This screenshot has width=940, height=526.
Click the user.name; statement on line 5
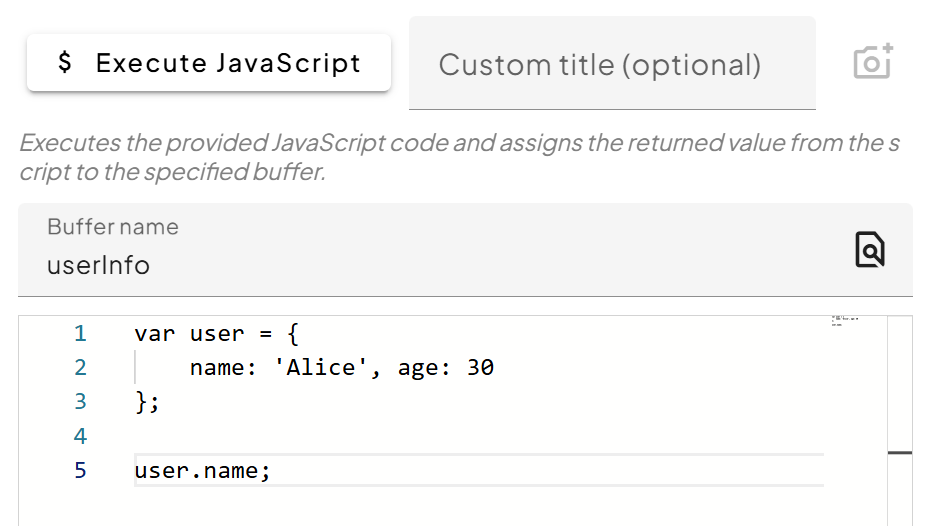pos(202,470)
